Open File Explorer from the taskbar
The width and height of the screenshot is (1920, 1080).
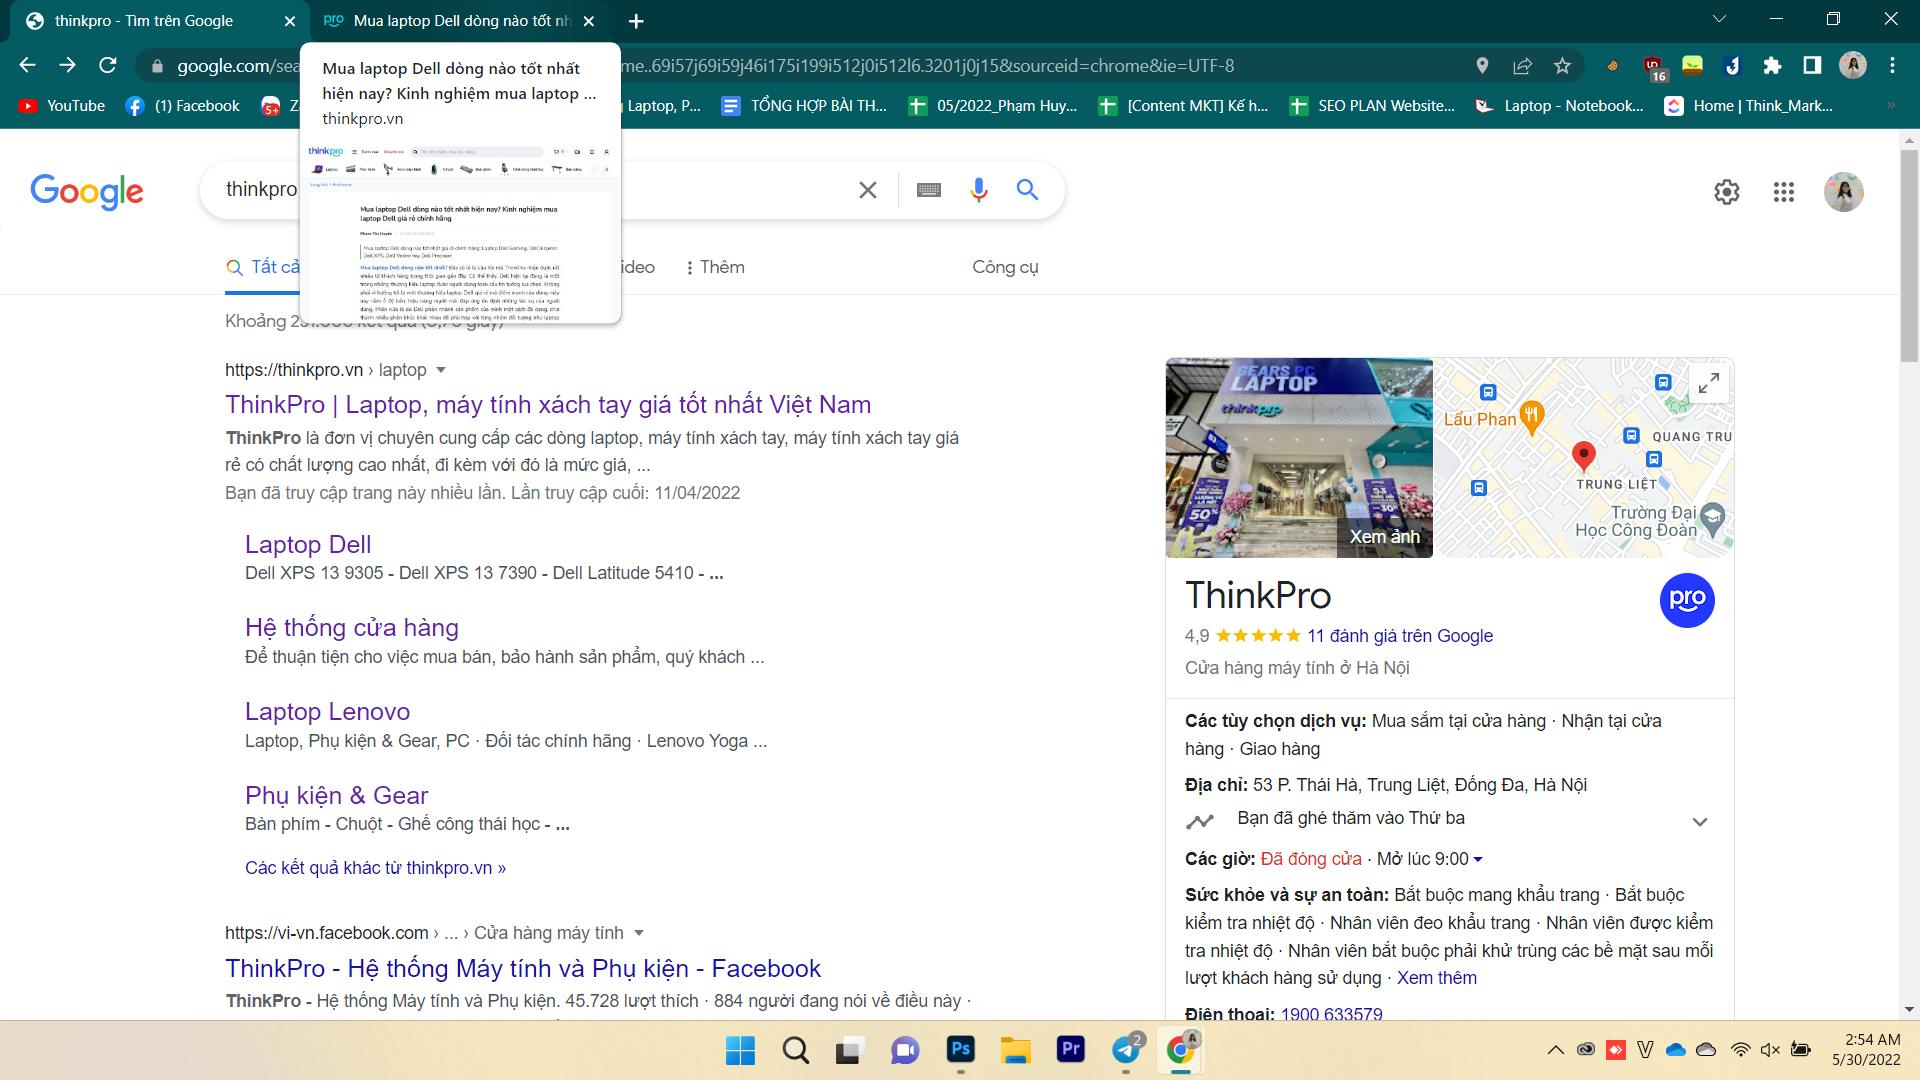(x=1015, y=1050)
